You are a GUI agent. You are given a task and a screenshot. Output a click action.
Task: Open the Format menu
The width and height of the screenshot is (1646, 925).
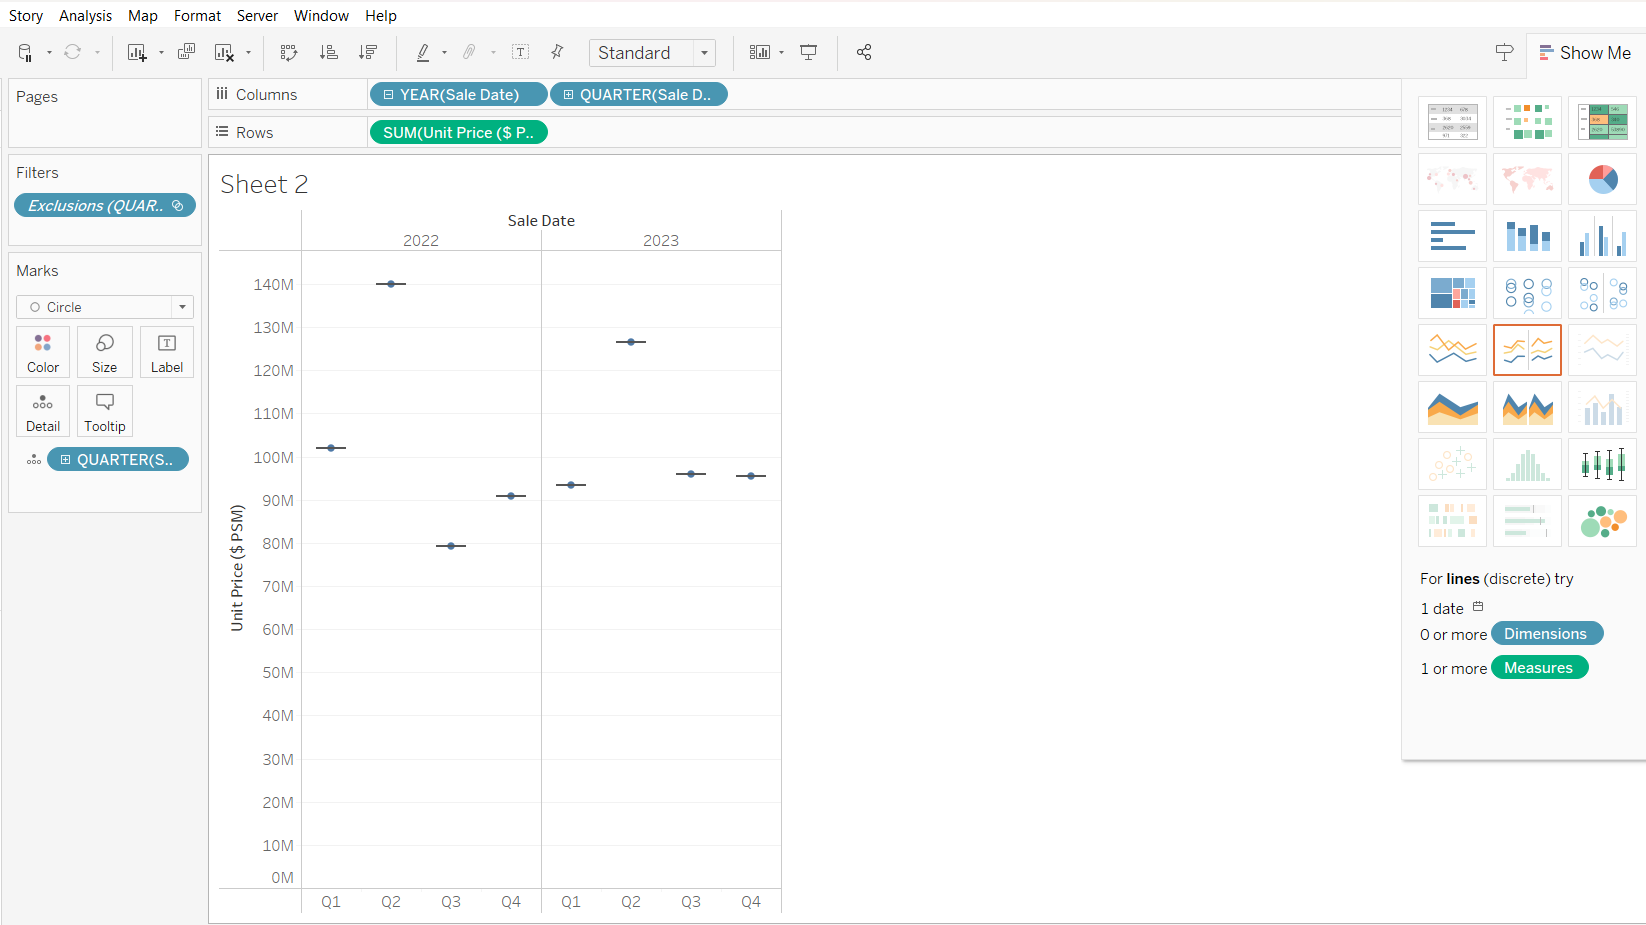[x=197, y=16]
